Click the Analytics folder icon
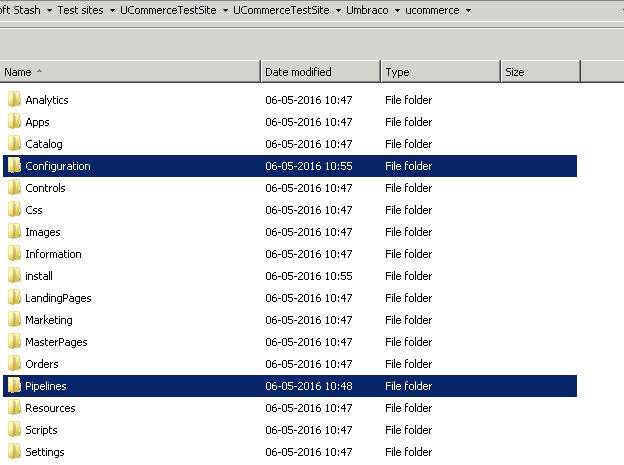Image resolution: width=624 pixels, height=465 pixels. (x=14, y=100)
